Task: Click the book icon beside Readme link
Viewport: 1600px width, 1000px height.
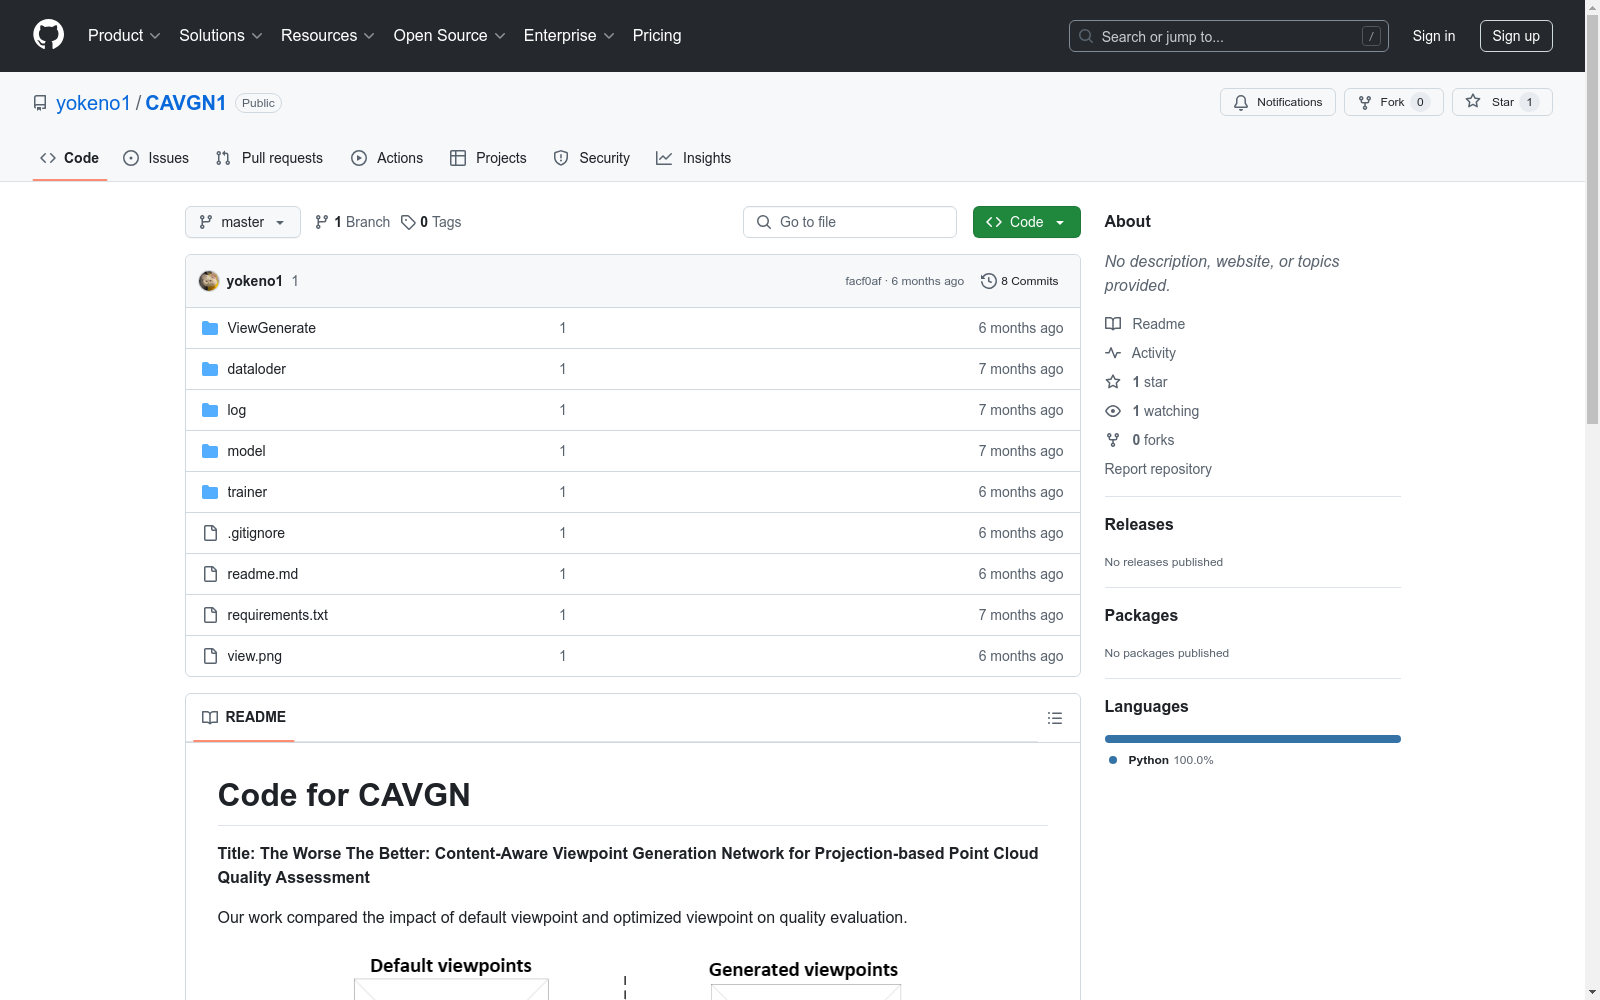Action: pyautogui.click(x=1113, y=324)
